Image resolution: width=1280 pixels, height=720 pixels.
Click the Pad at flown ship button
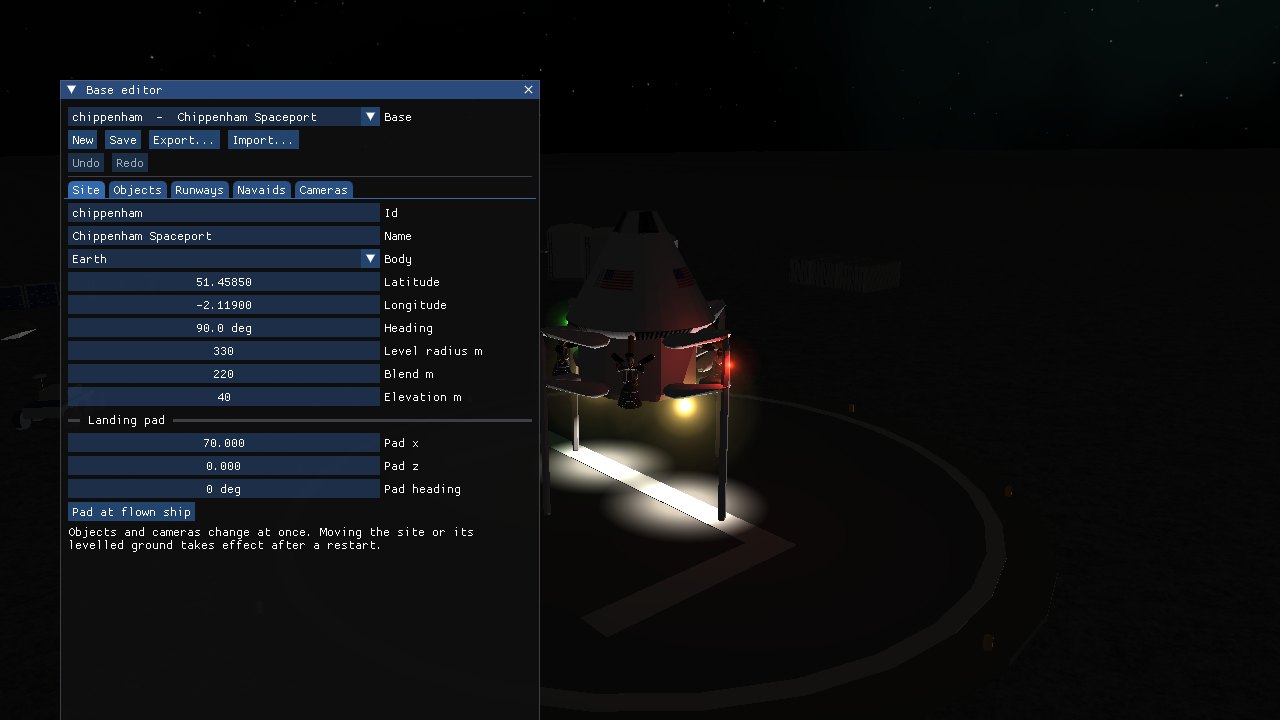coord(131,512)
